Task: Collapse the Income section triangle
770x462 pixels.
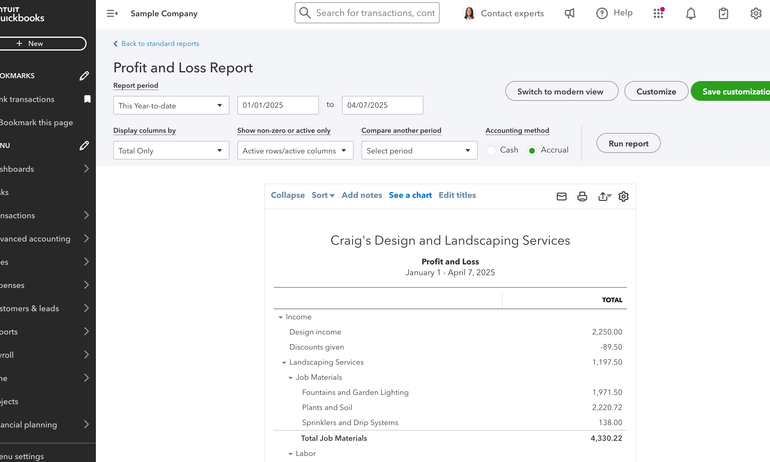Action: click(280, 317)
